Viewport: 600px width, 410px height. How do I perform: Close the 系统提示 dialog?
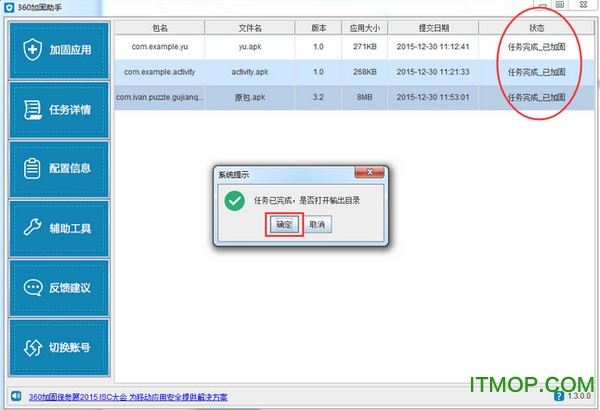369,172
